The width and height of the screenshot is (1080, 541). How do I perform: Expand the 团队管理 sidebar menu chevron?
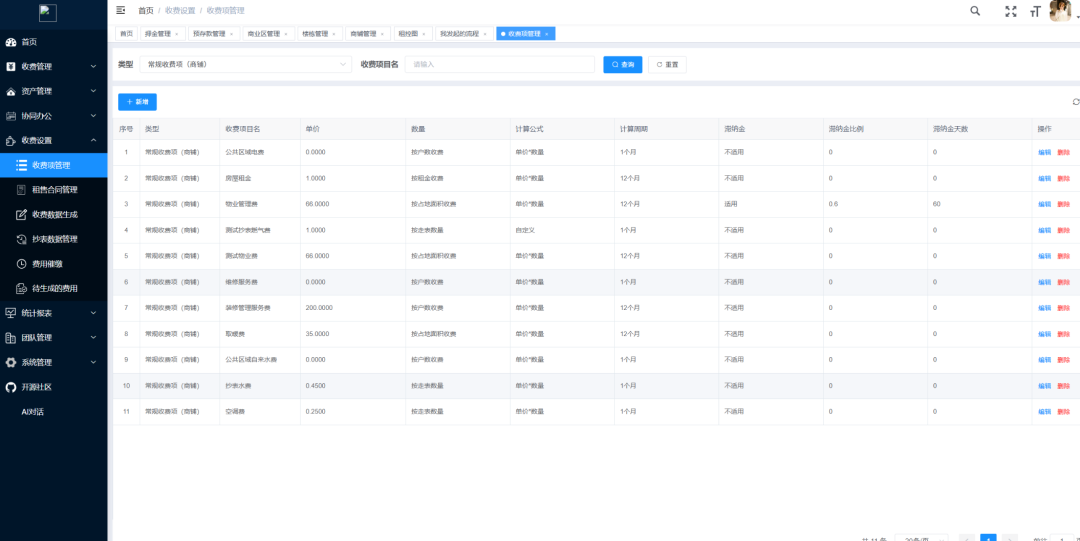pos(94,338)
